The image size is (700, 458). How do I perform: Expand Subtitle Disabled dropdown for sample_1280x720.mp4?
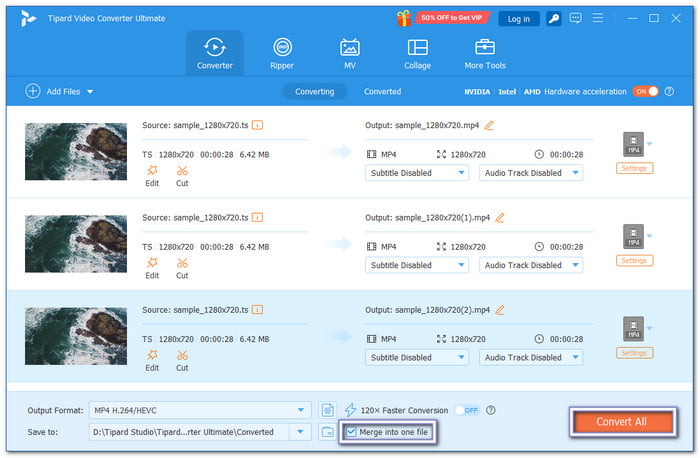click(417, 173)
